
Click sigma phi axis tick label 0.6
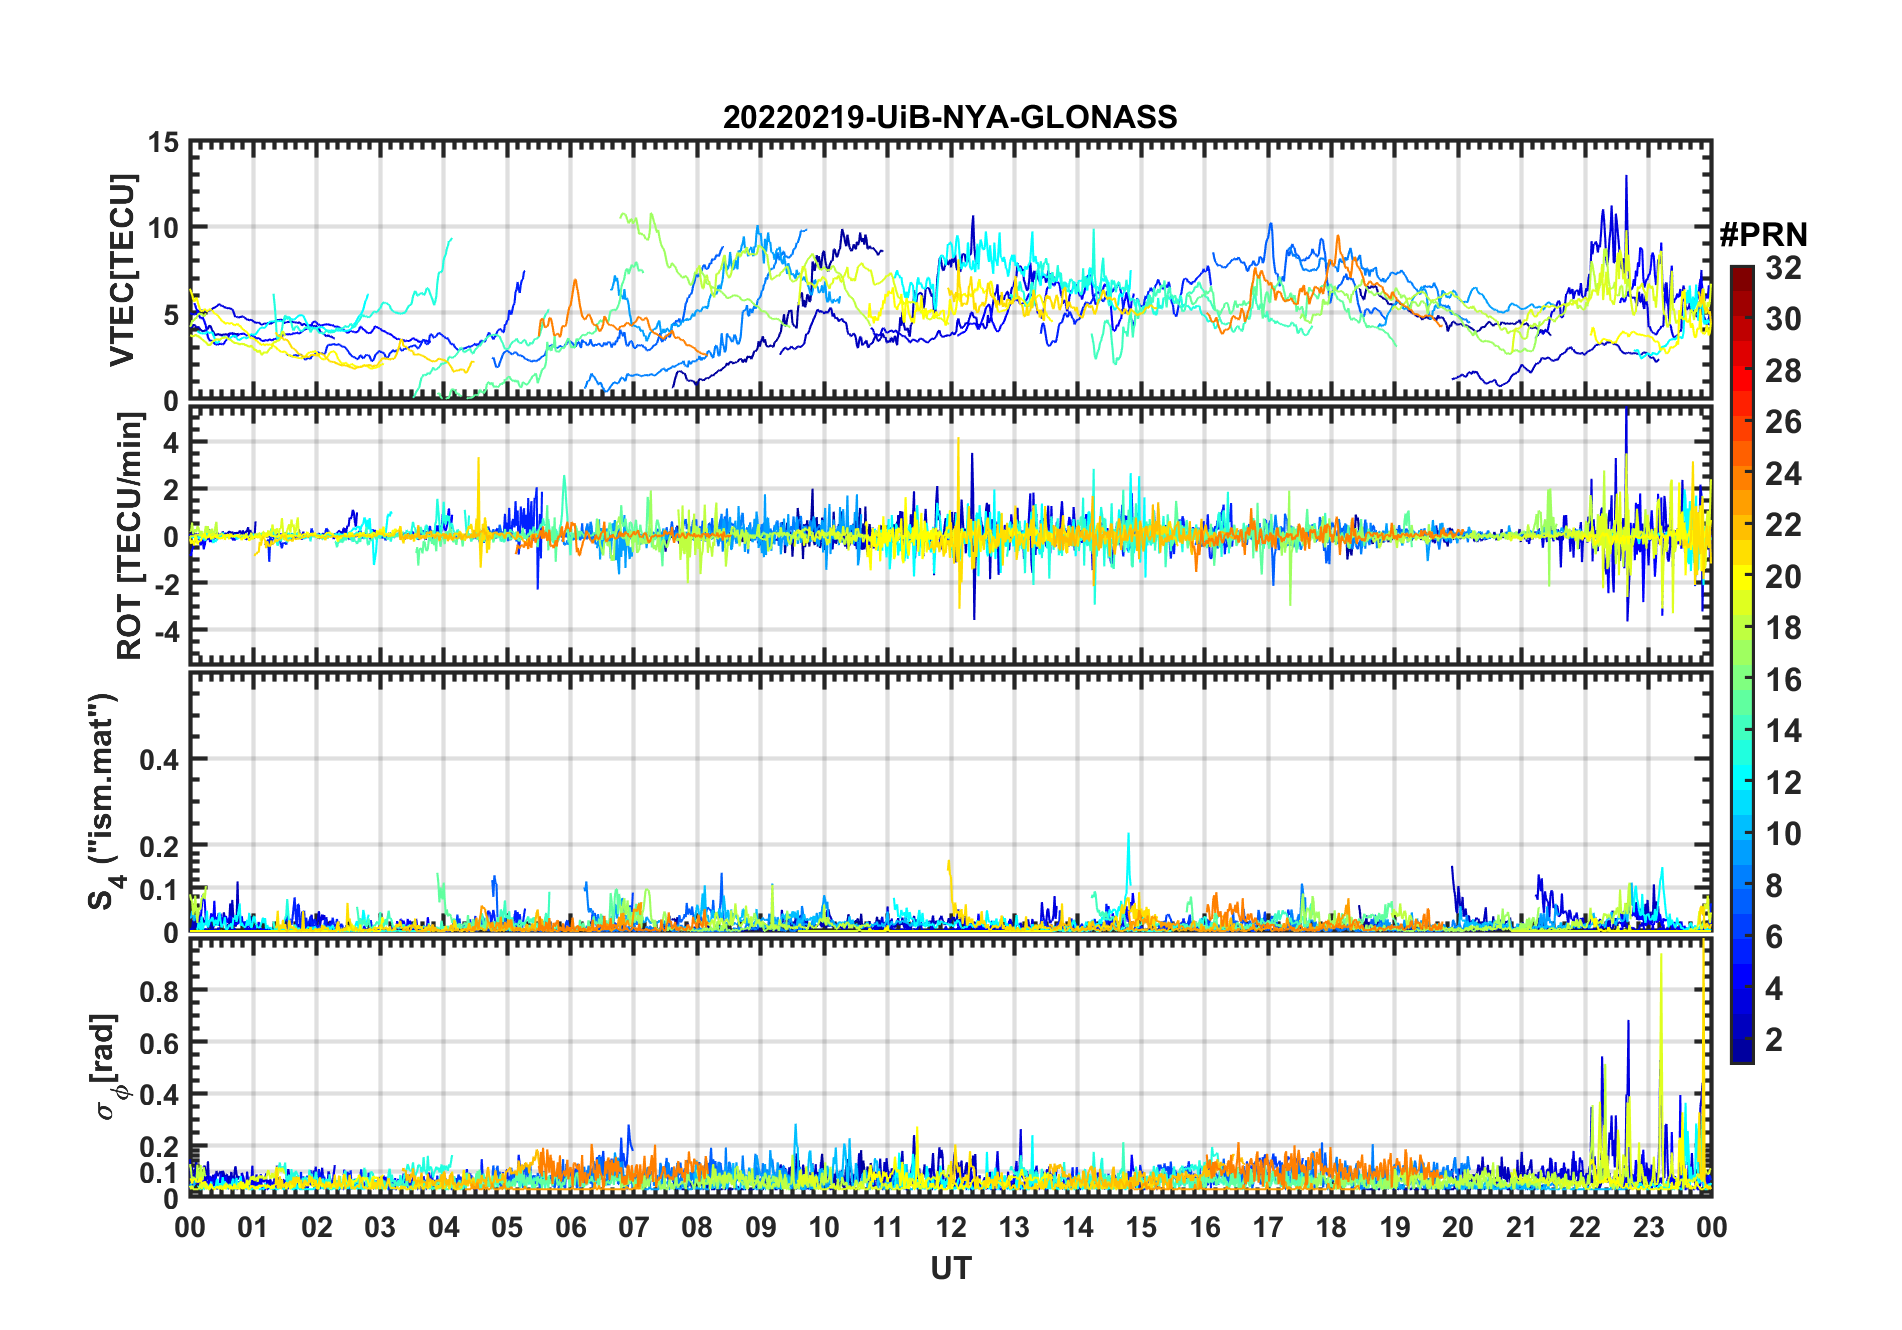pyautogui.click(x=159, y=1043)
